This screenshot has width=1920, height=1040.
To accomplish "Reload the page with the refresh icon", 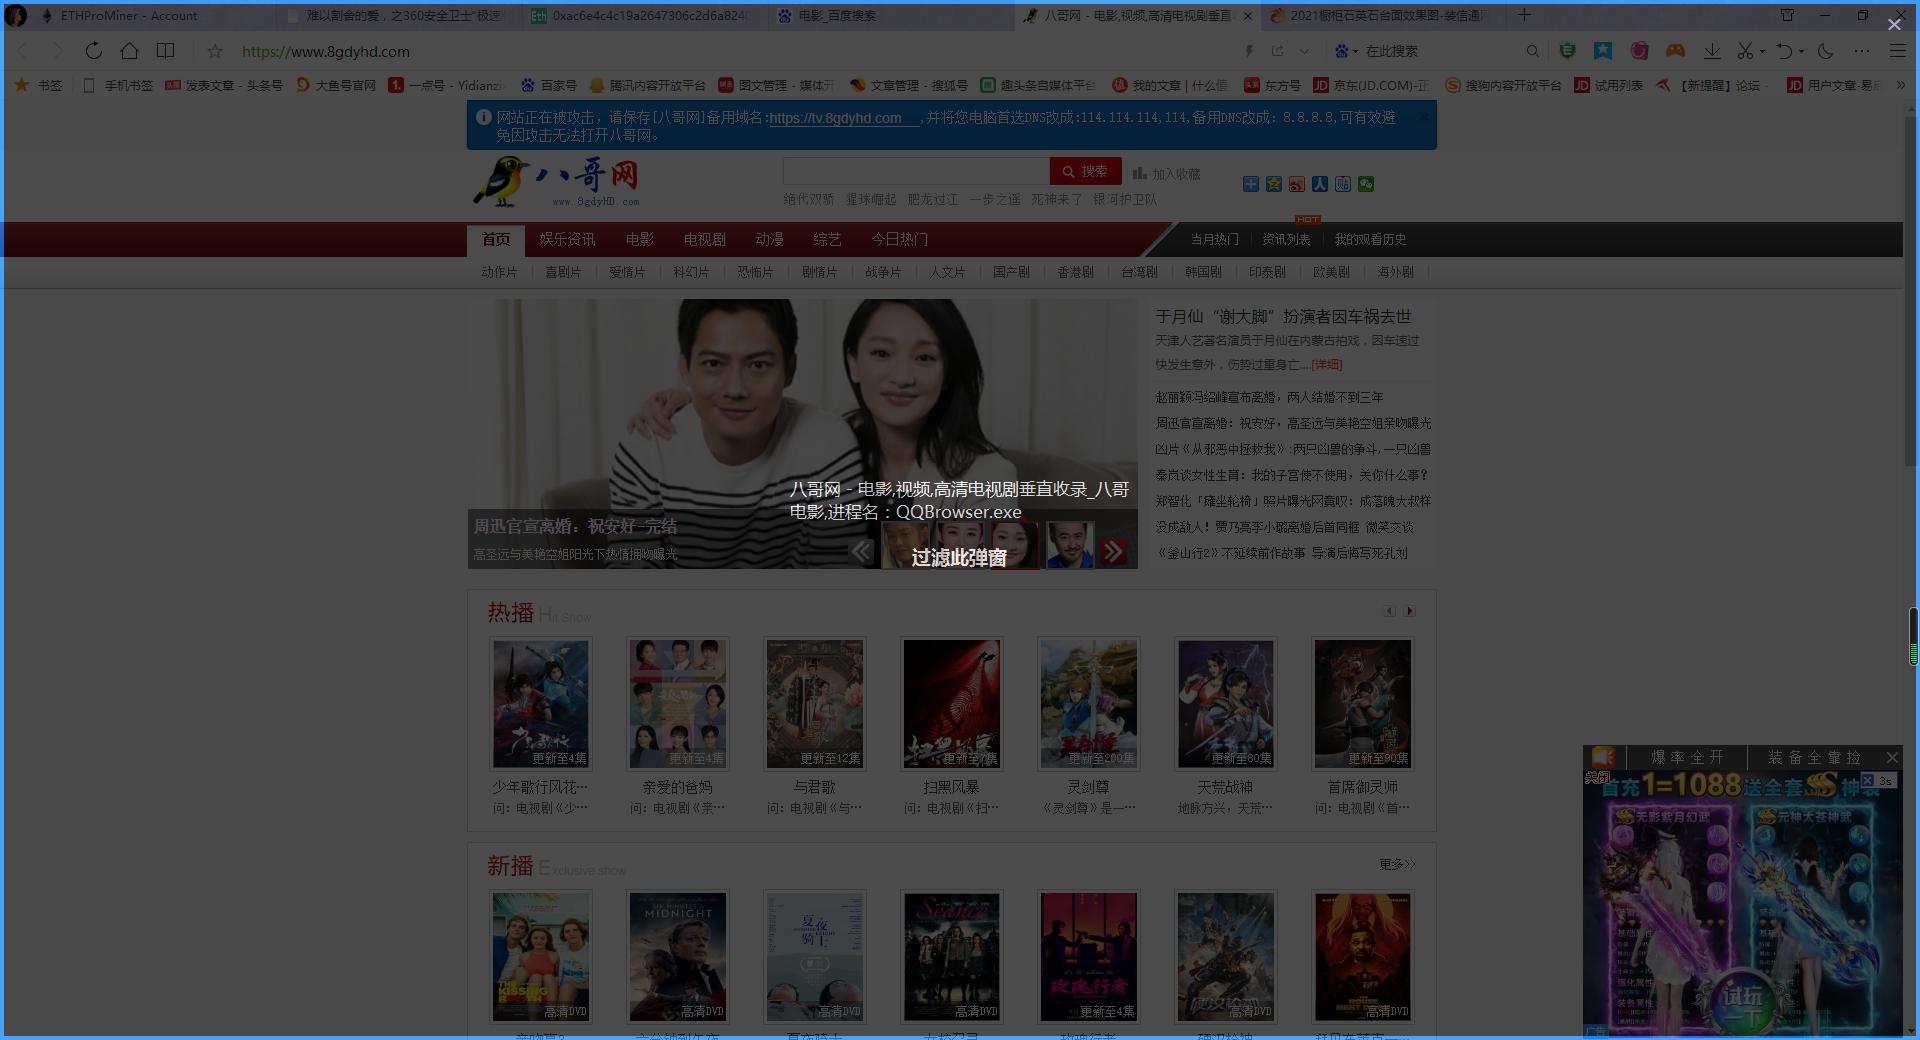I will (x=93, y=51).
